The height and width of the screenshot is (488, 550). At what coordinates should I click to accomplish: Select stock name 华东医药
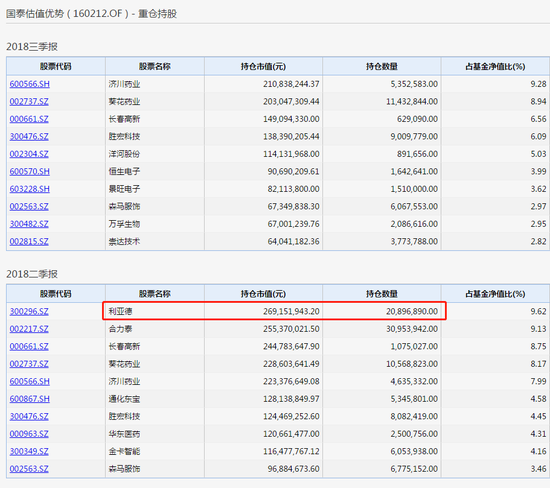click(x=124, y=434)
